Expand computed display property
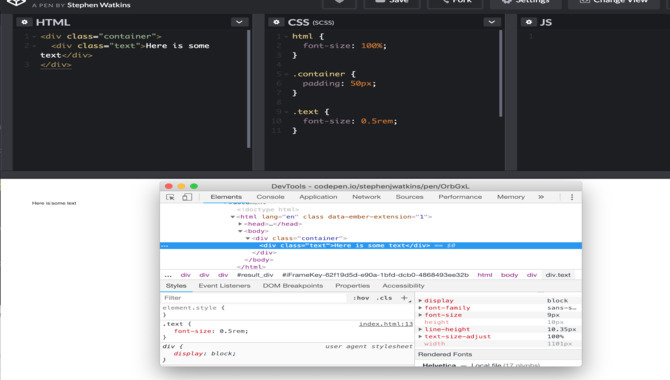The height and width of the screenshot is (380, 670). (x=420, y=300)
